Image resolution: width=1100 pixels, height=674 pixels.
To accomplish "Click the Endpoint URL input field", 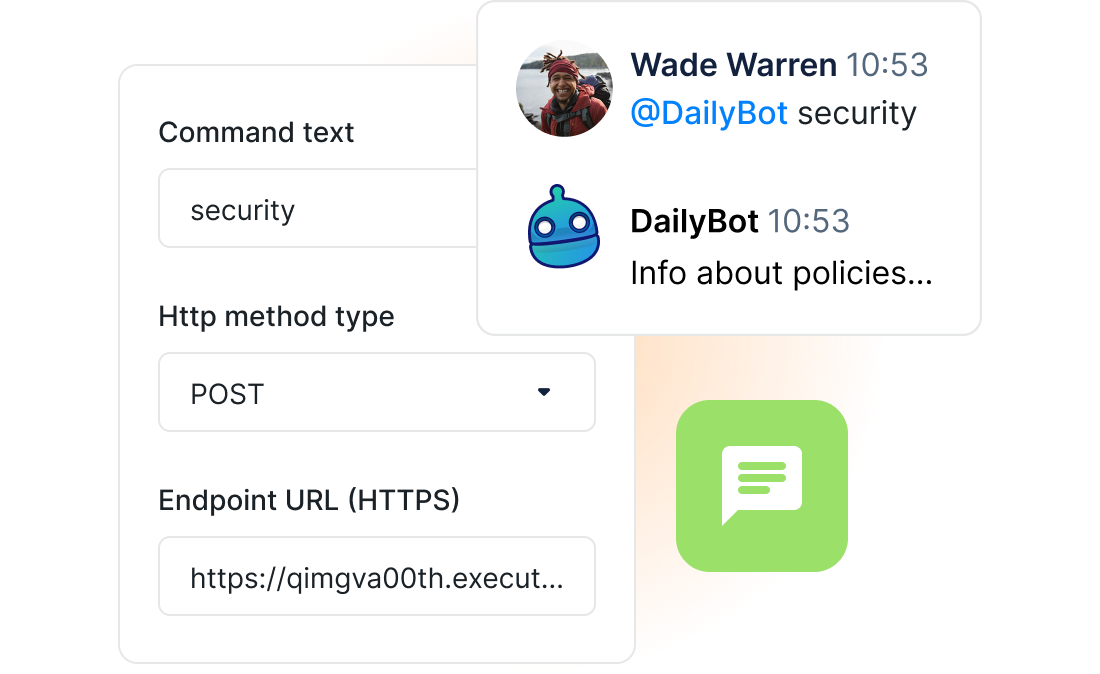I will [377, 577].
